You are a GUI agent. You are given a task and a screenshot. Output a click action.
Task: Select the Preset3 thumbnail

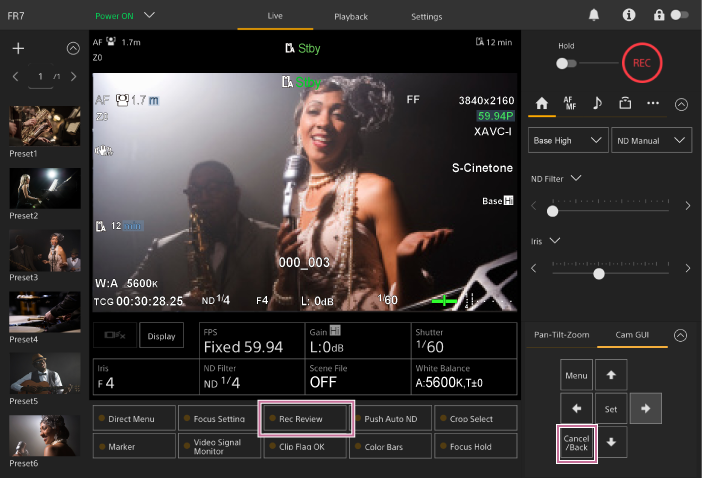tap(44, 250)
